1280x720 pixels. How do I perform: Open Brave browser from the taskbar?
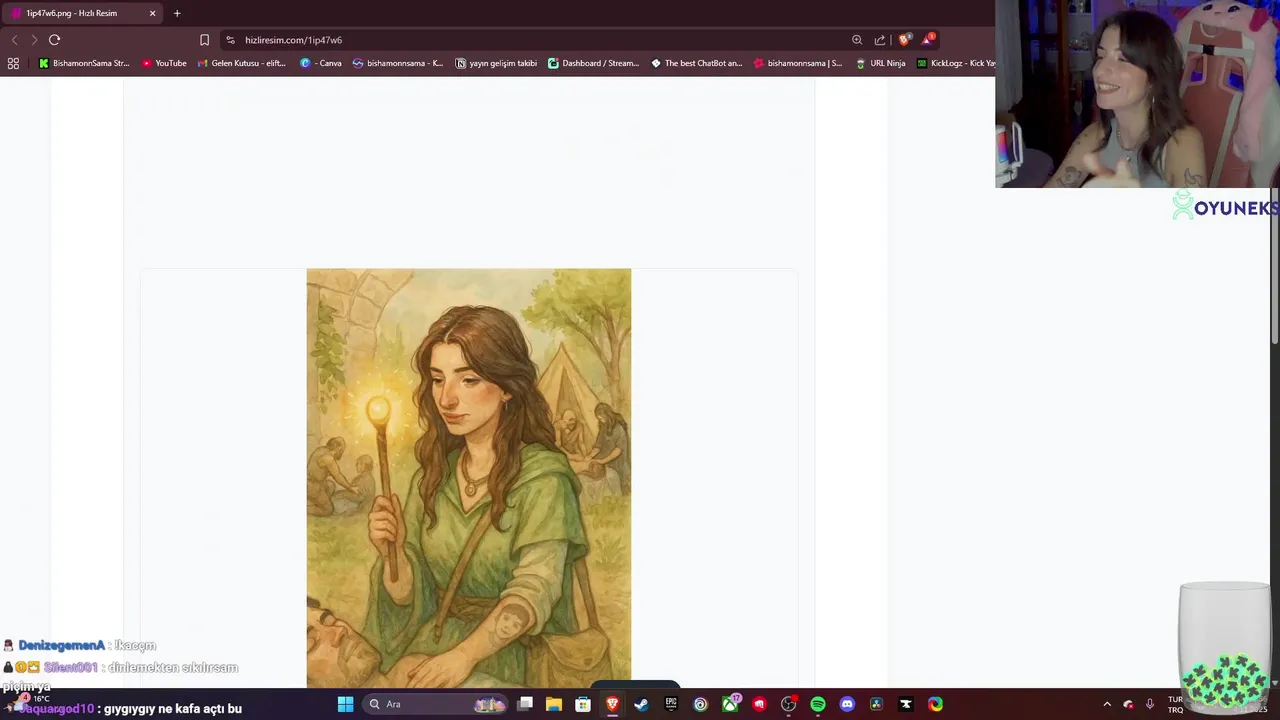[612, 704]
